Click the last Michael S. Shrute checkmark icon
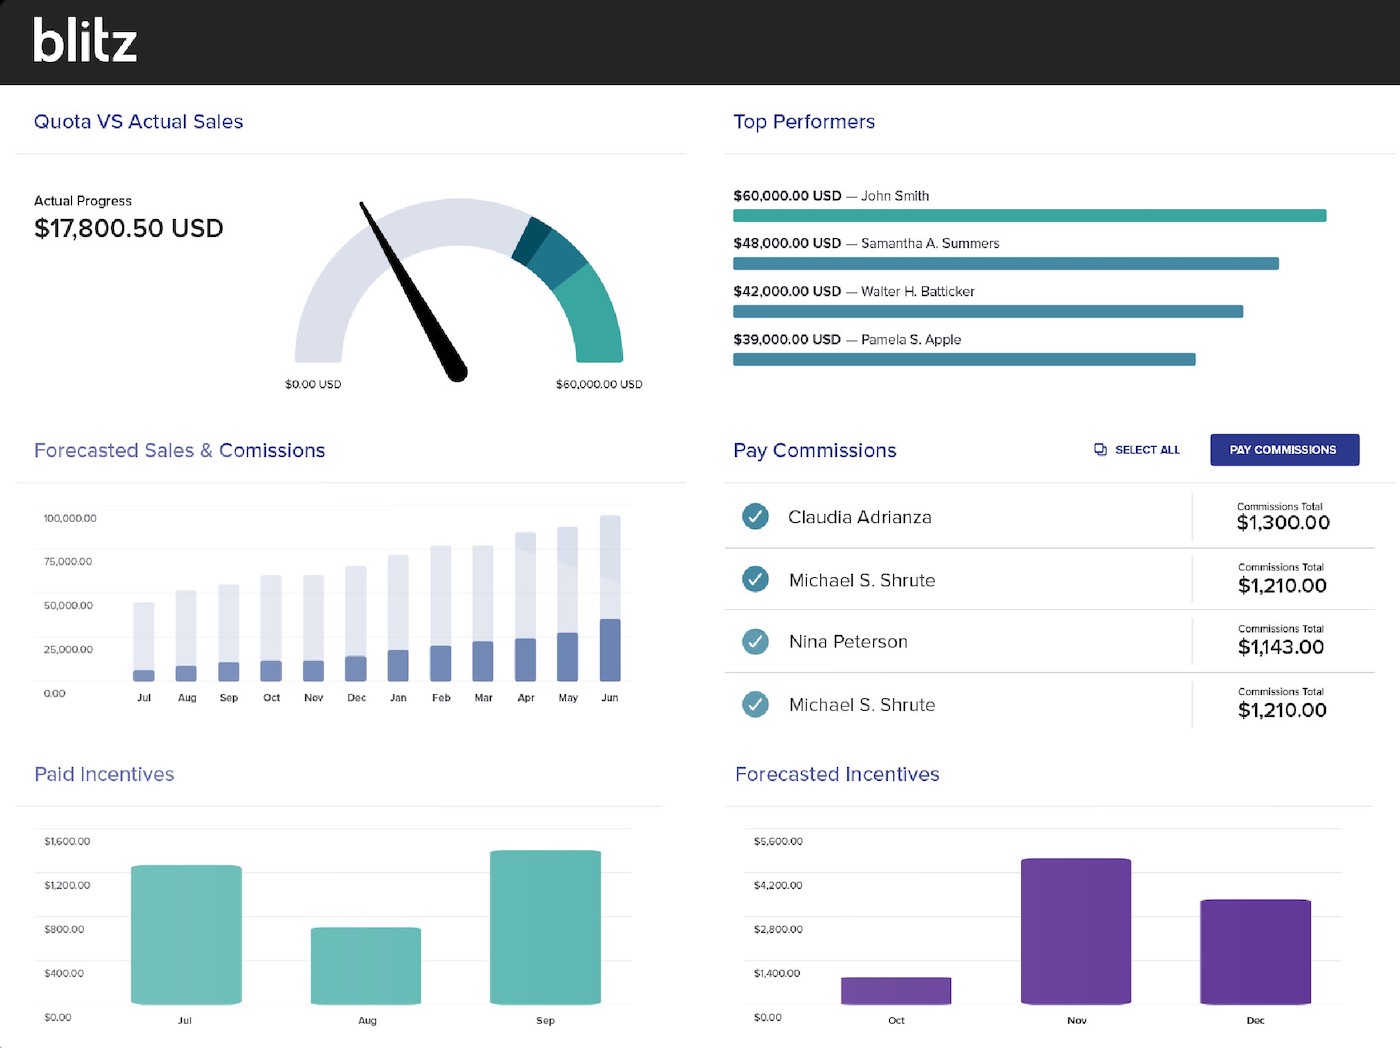This screenshot has width=1400, height=1048. (755, 704)
